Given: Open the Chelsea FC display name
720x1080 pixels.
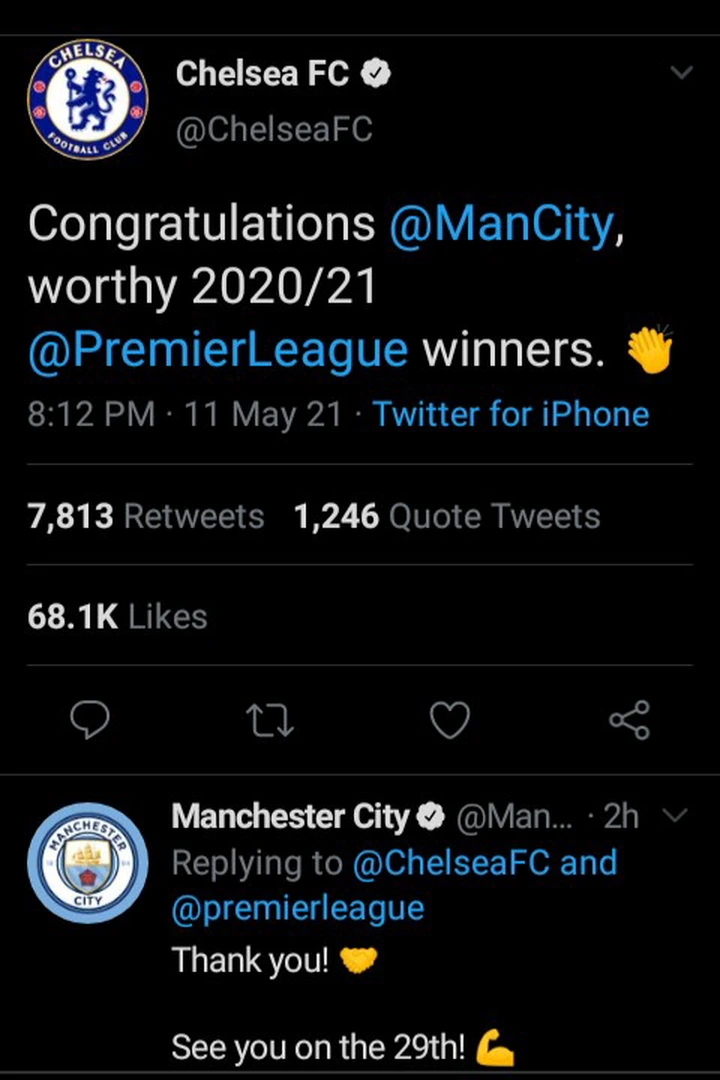Looking at the screenshot, I should (262, 74).
